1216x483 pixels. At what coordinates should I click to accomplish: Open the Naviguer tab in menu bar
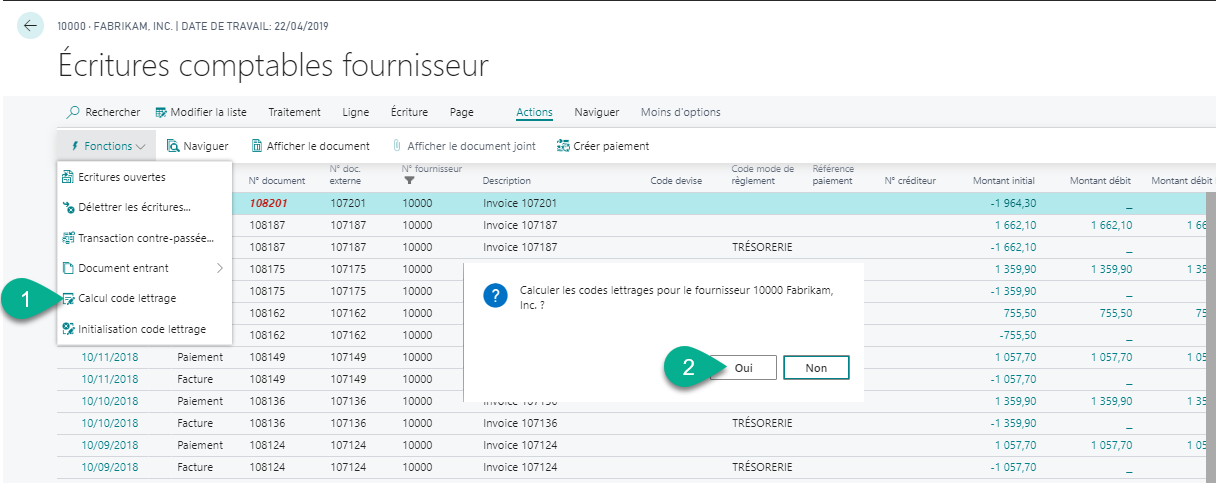596,112
